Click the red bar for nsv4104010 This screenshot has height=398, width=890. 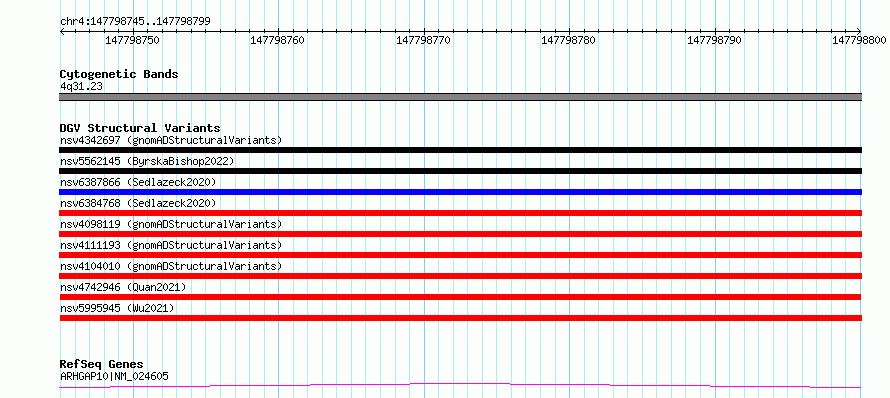pos(460,276)
